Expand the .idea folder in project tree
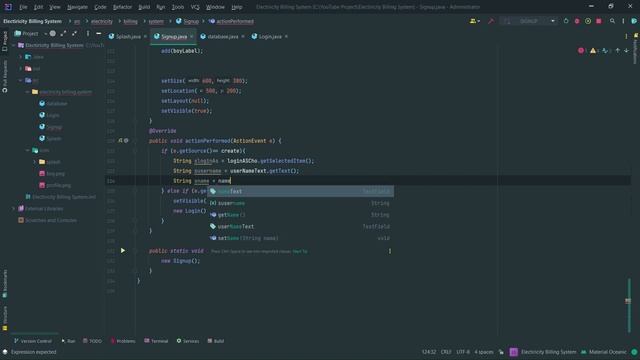 pos(20,57)
